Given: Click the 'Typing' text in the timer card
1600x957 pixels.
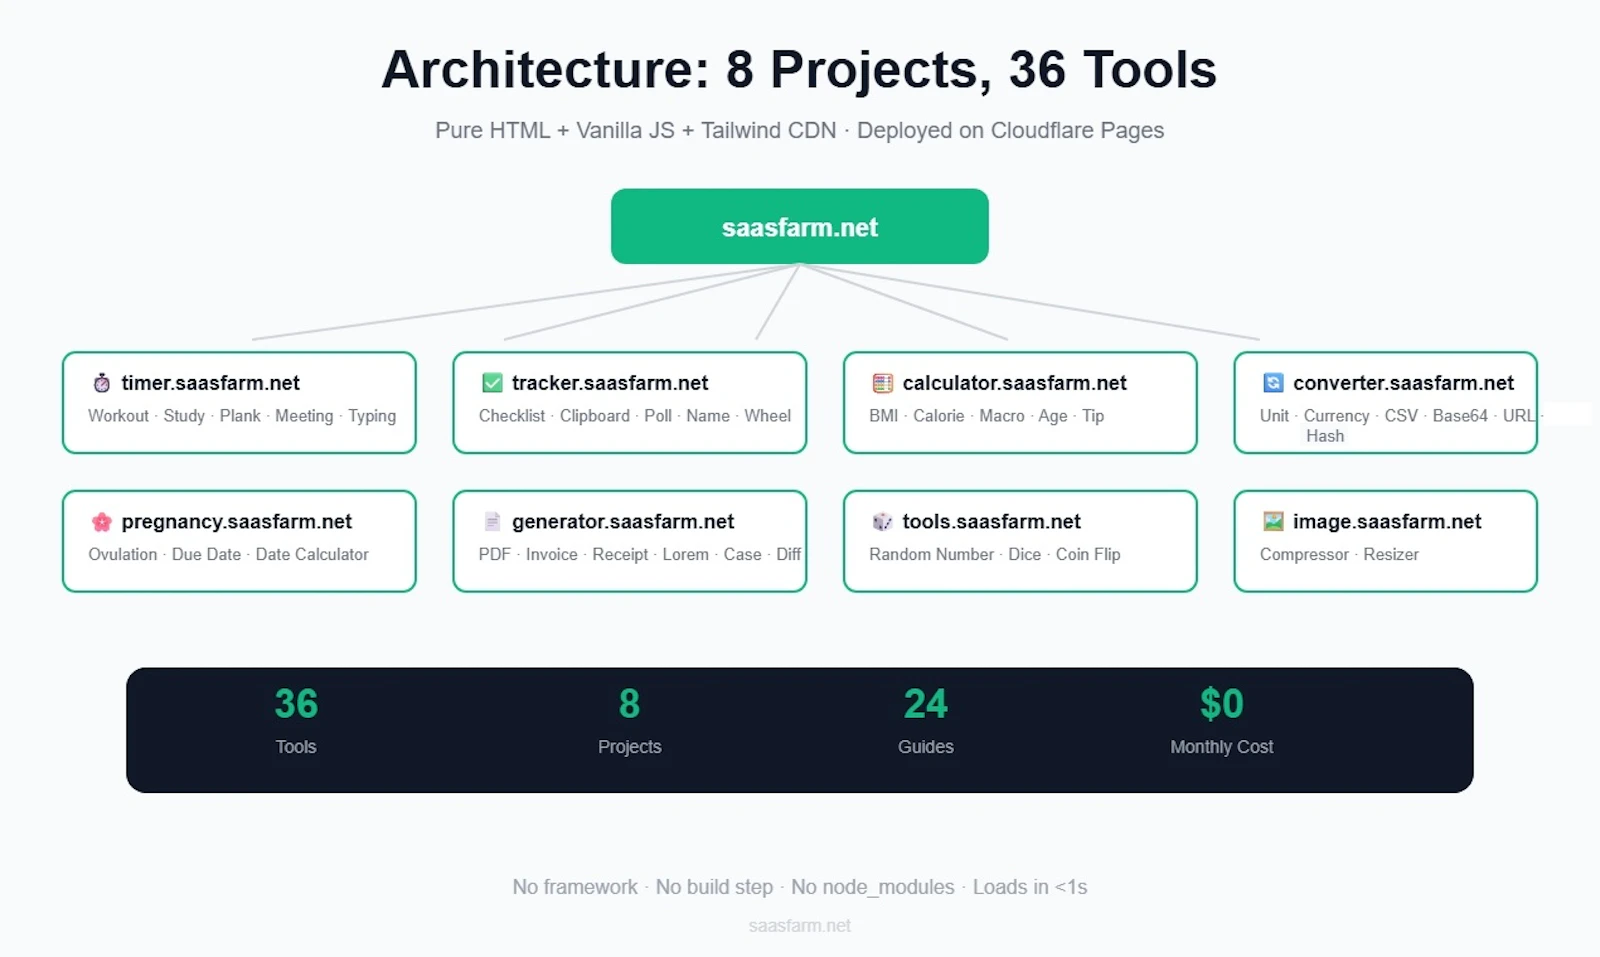Looking at the screenshot, I should click(x=372, y=416).
